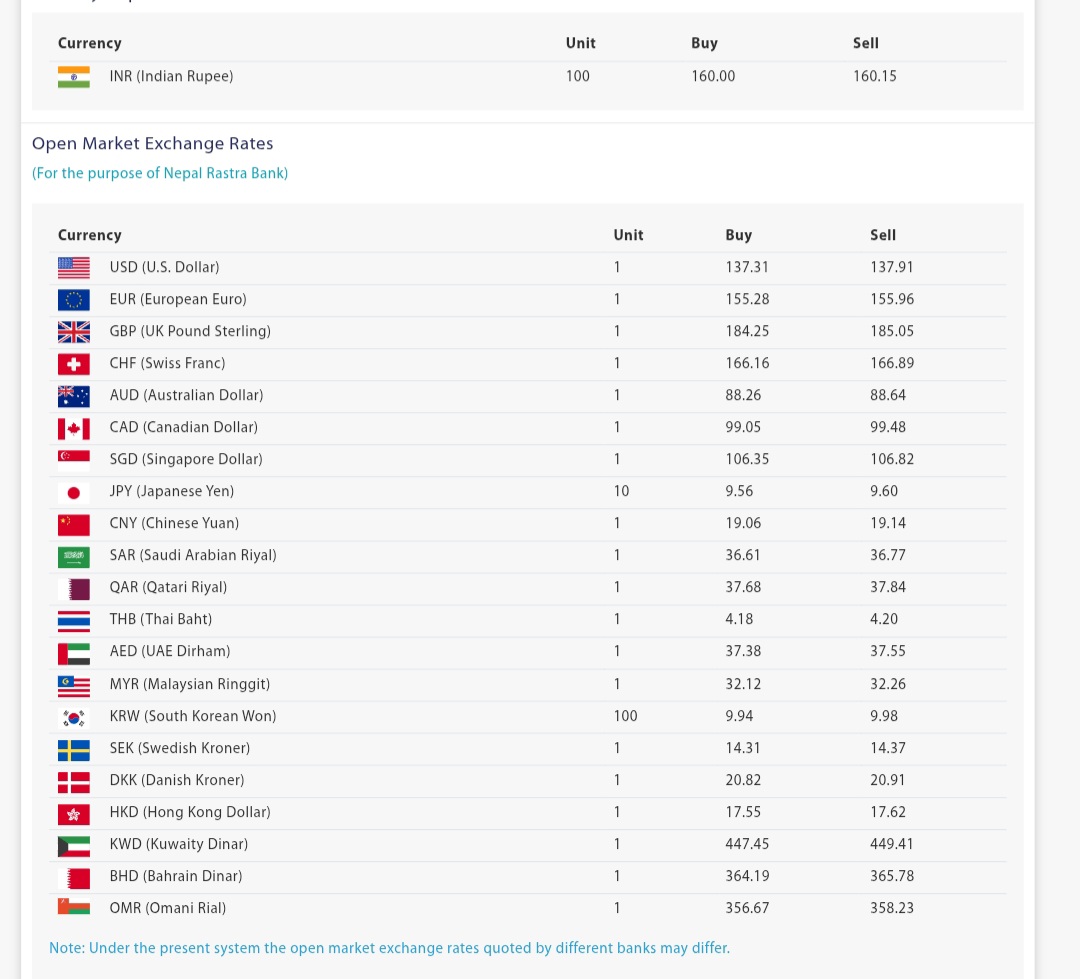The image size is (1080, 979).
Task: Click the Qatari flag icon
Action: point(74,588)
